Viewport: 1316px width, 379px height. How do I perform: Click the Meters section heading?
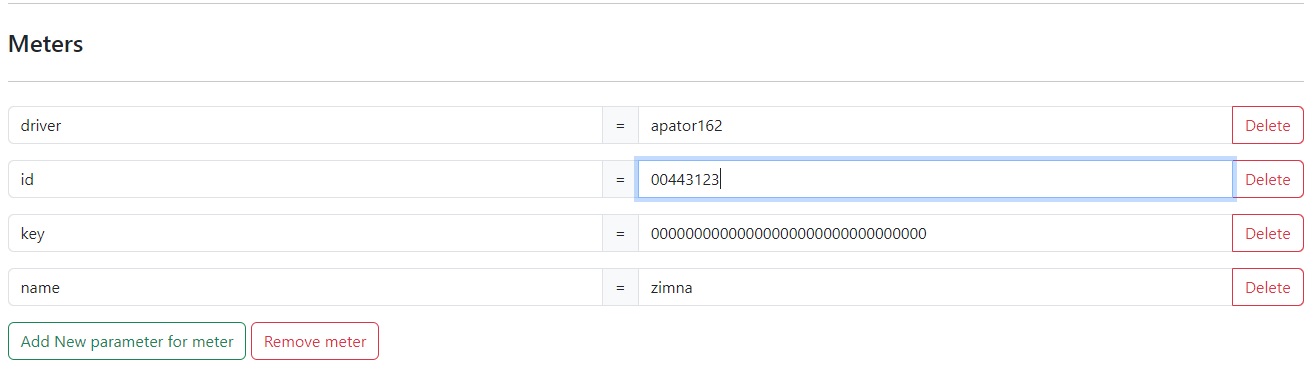pyautogui.click(x=46, y=44)
